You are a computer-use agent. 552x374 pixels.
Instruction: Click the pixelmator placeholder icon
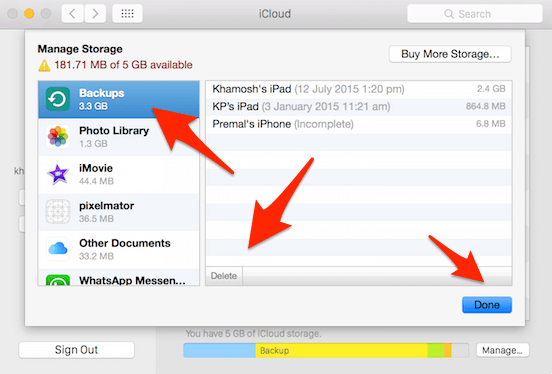(58, 211)
